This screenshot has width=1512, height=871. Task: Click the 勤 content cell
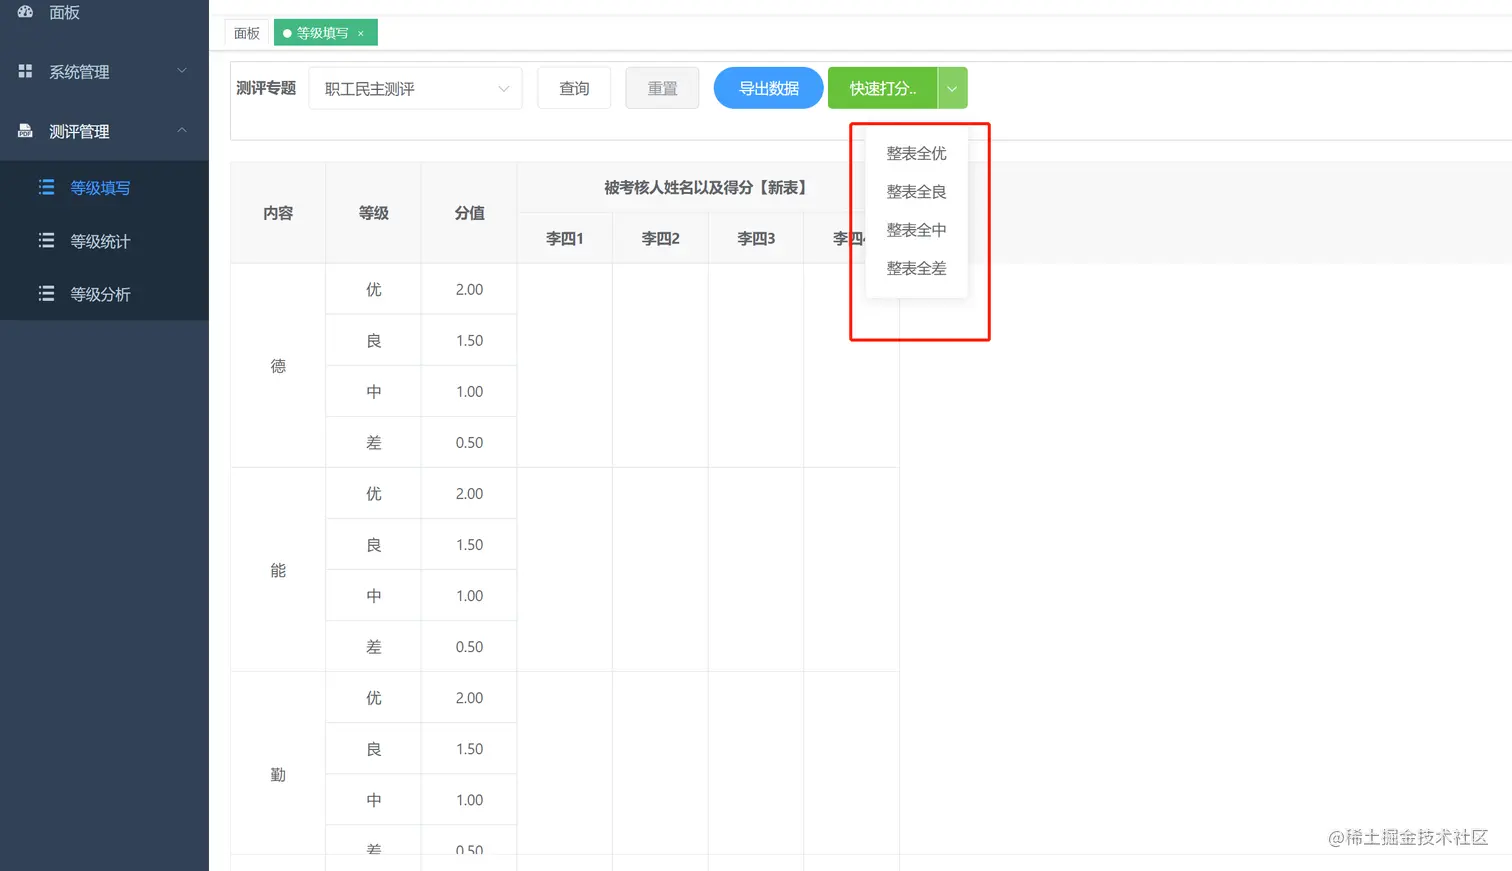tap(278, 774)
